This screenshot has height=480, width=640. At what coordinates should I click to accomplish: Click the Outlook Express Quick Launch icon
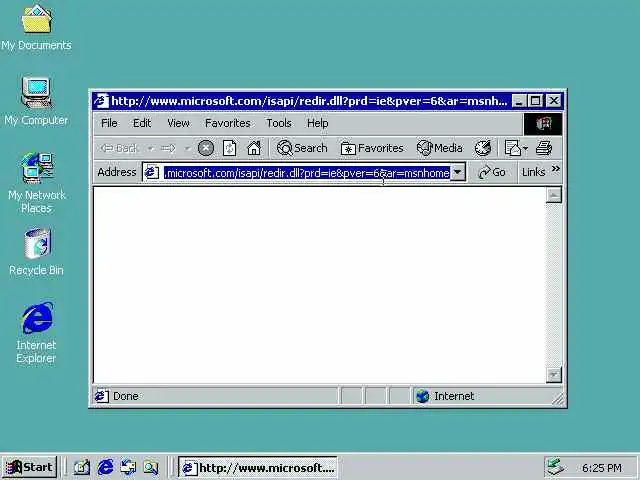128,467
